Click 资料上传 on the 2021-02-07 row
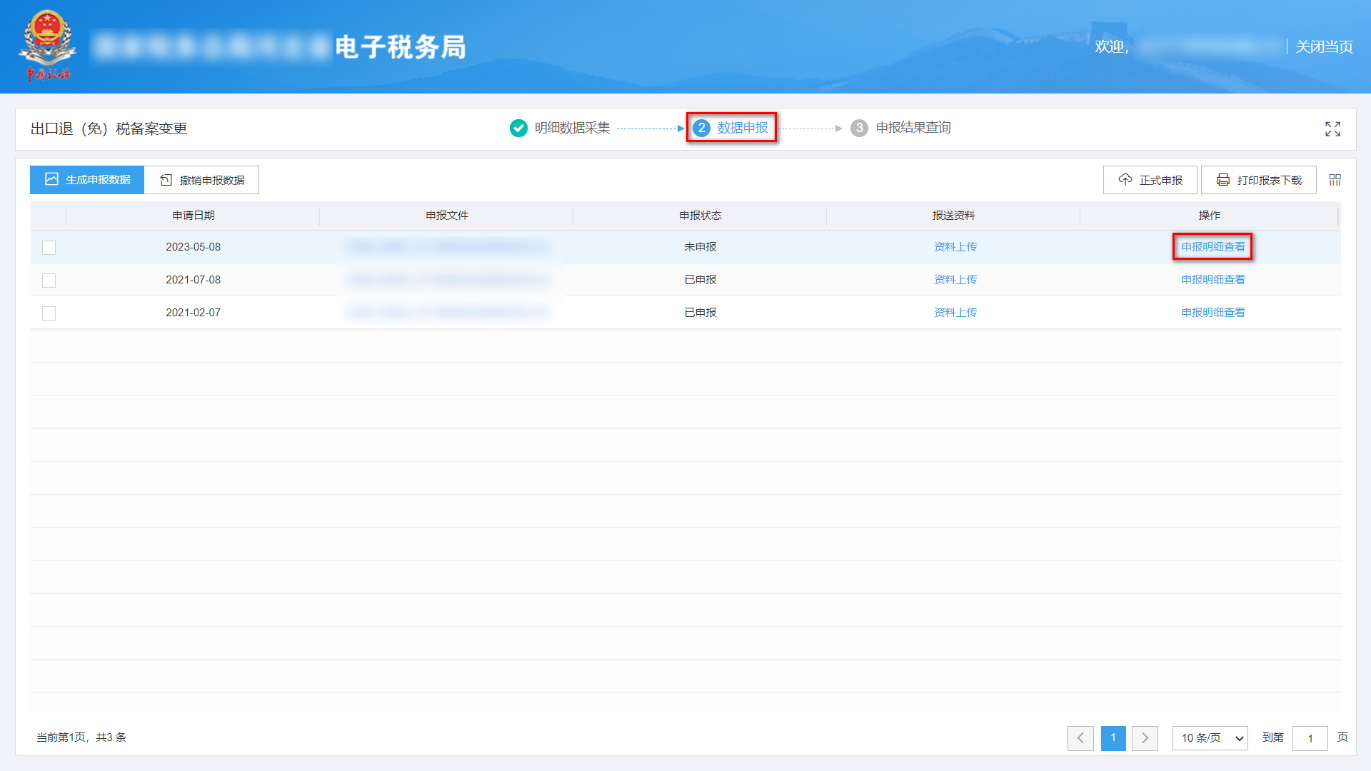 (953, 312)
